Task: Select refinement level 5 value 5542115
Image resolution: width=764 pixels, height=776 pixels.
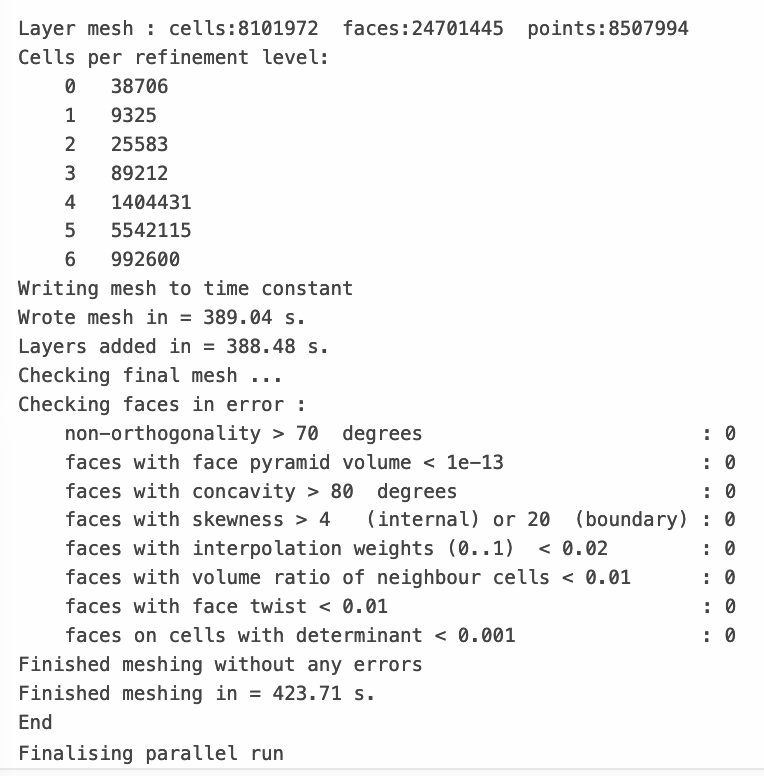Action: (151, 231)
